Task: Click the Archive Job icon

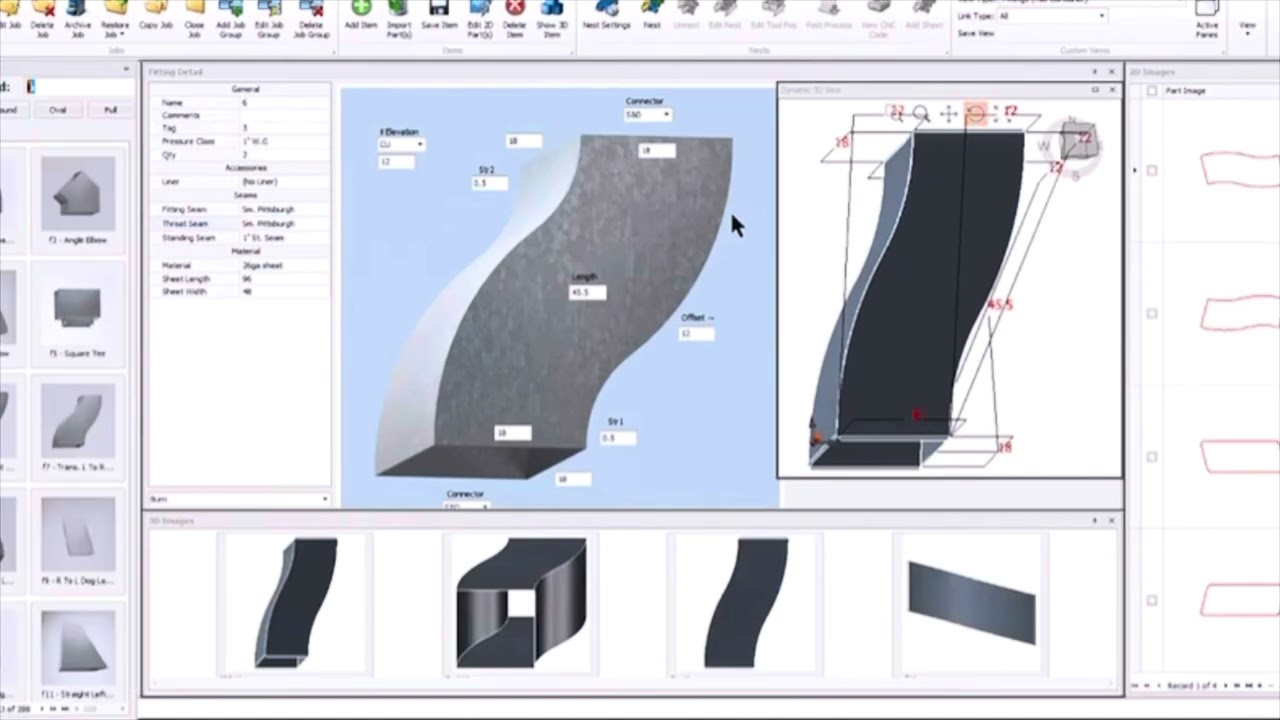Action: [77, 9]
